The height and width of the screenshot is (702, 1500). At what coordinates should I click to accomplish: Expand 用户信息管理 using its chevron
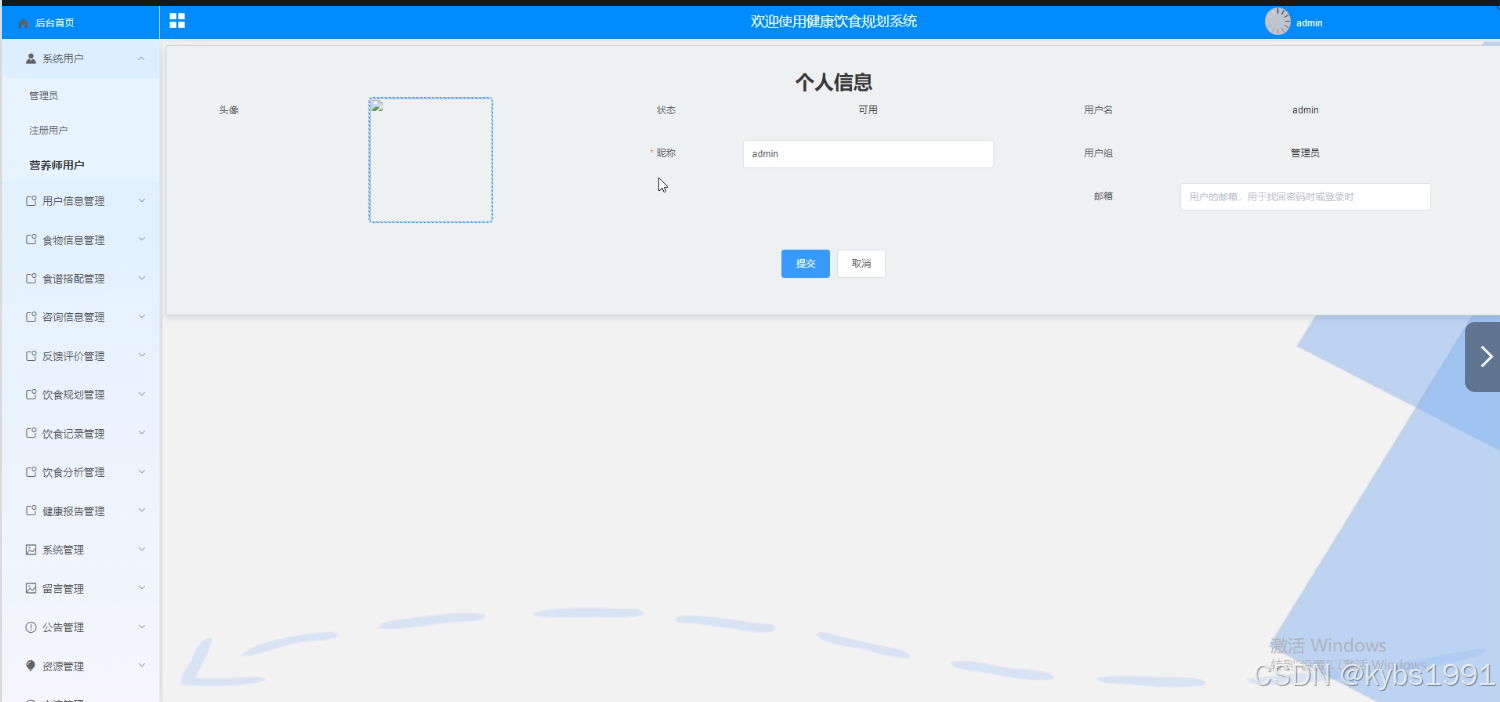tap(141, 201)
